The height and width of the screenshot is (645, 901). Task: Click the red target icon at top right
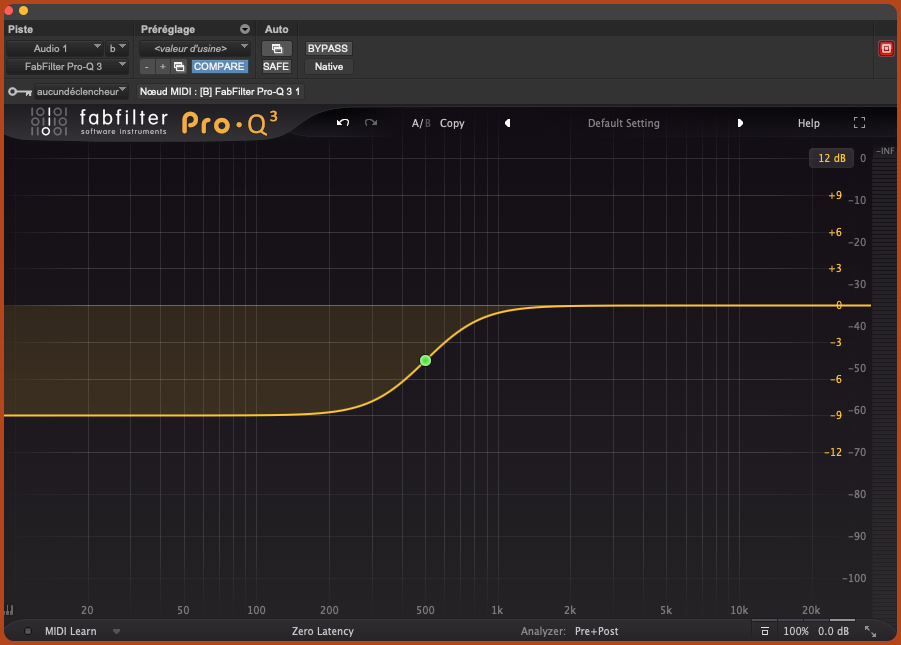[885, 48]
